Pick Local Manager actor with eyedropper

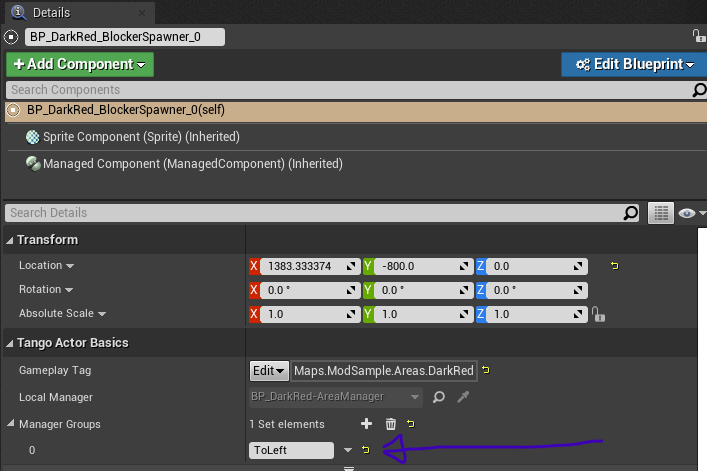pos(463,397)
